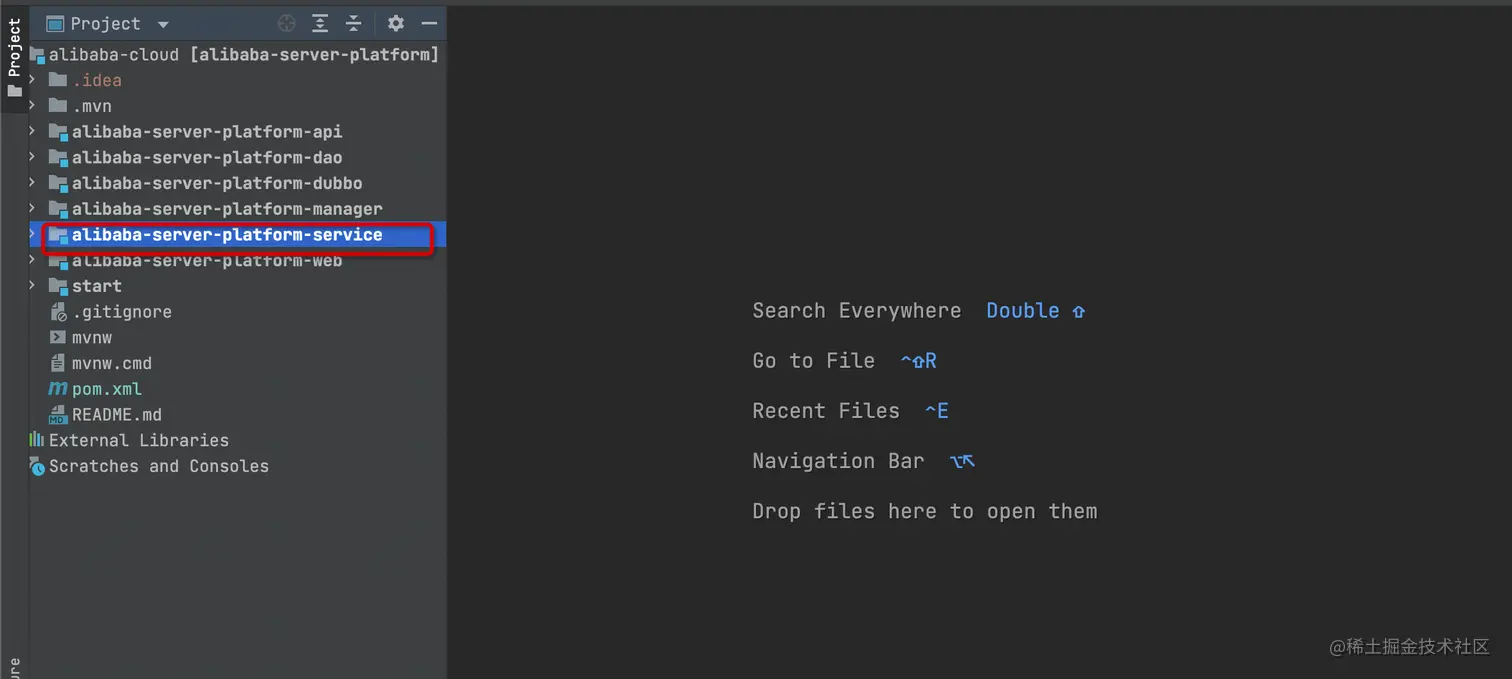Click the Collapse All icon in Project toolbar

tap(353, 24)
